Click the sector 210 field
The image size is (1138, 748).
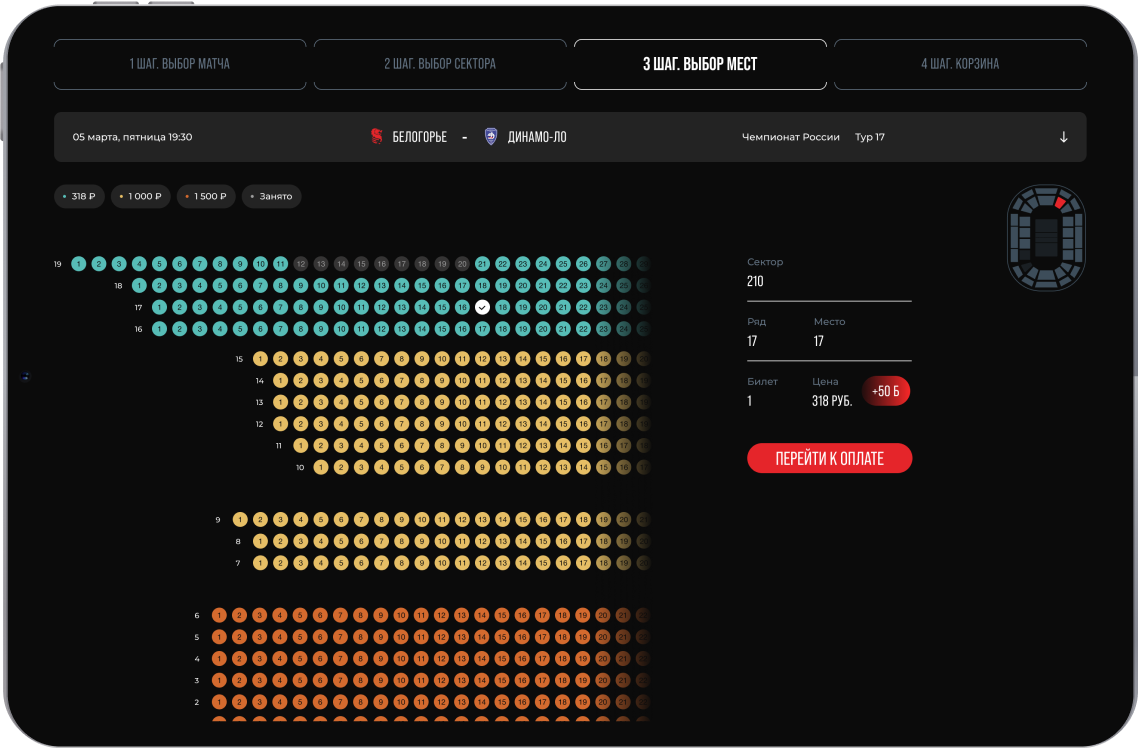[x=829, y=281]
